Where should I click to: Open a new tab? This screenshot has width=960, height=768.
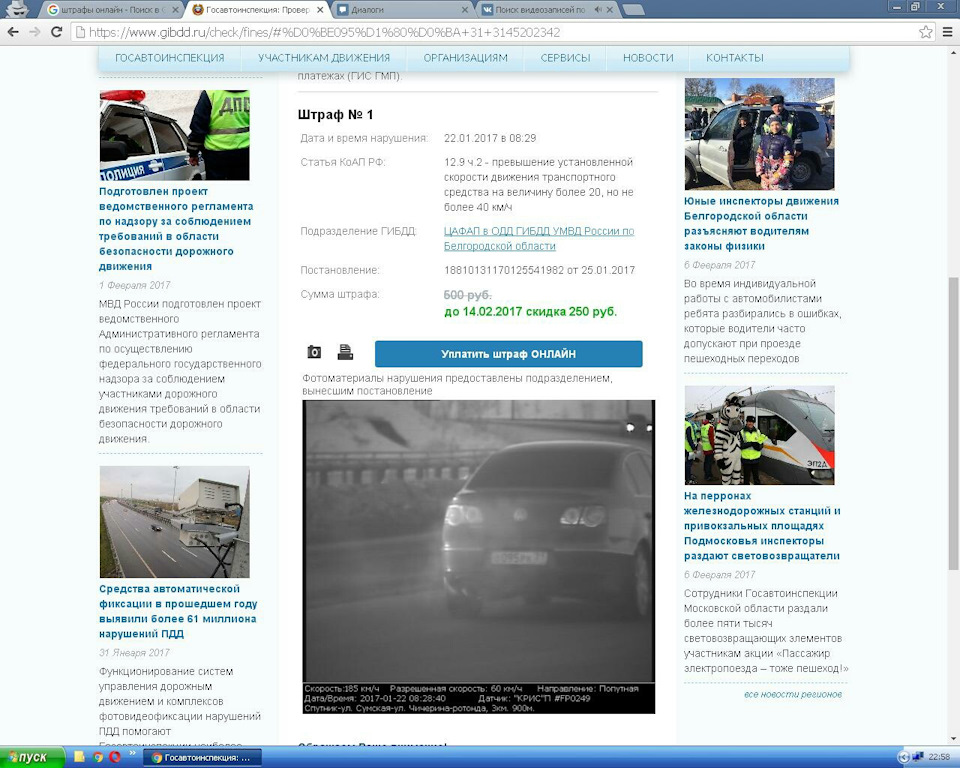pos(634,10)
